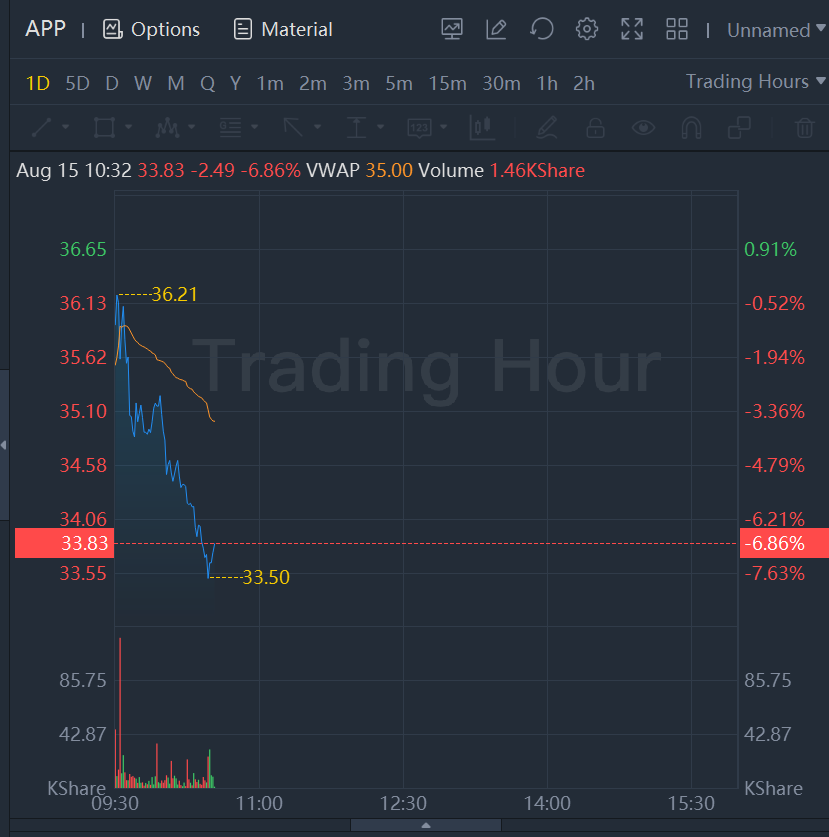Click the red 33.83 price marker
The image size is (829, 837).
click(62, 543)
